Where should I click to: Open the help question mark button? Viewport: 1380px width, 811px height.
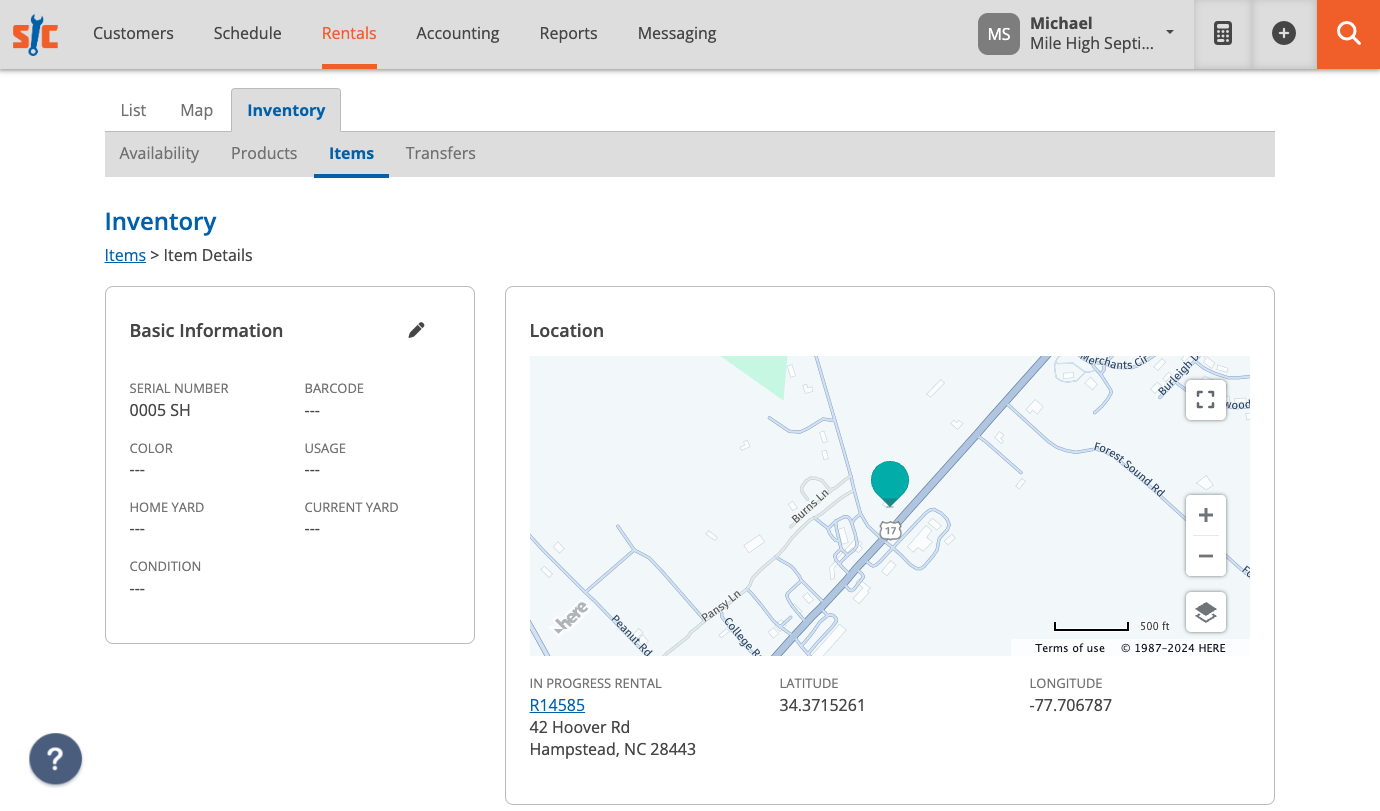click(55, 759)
